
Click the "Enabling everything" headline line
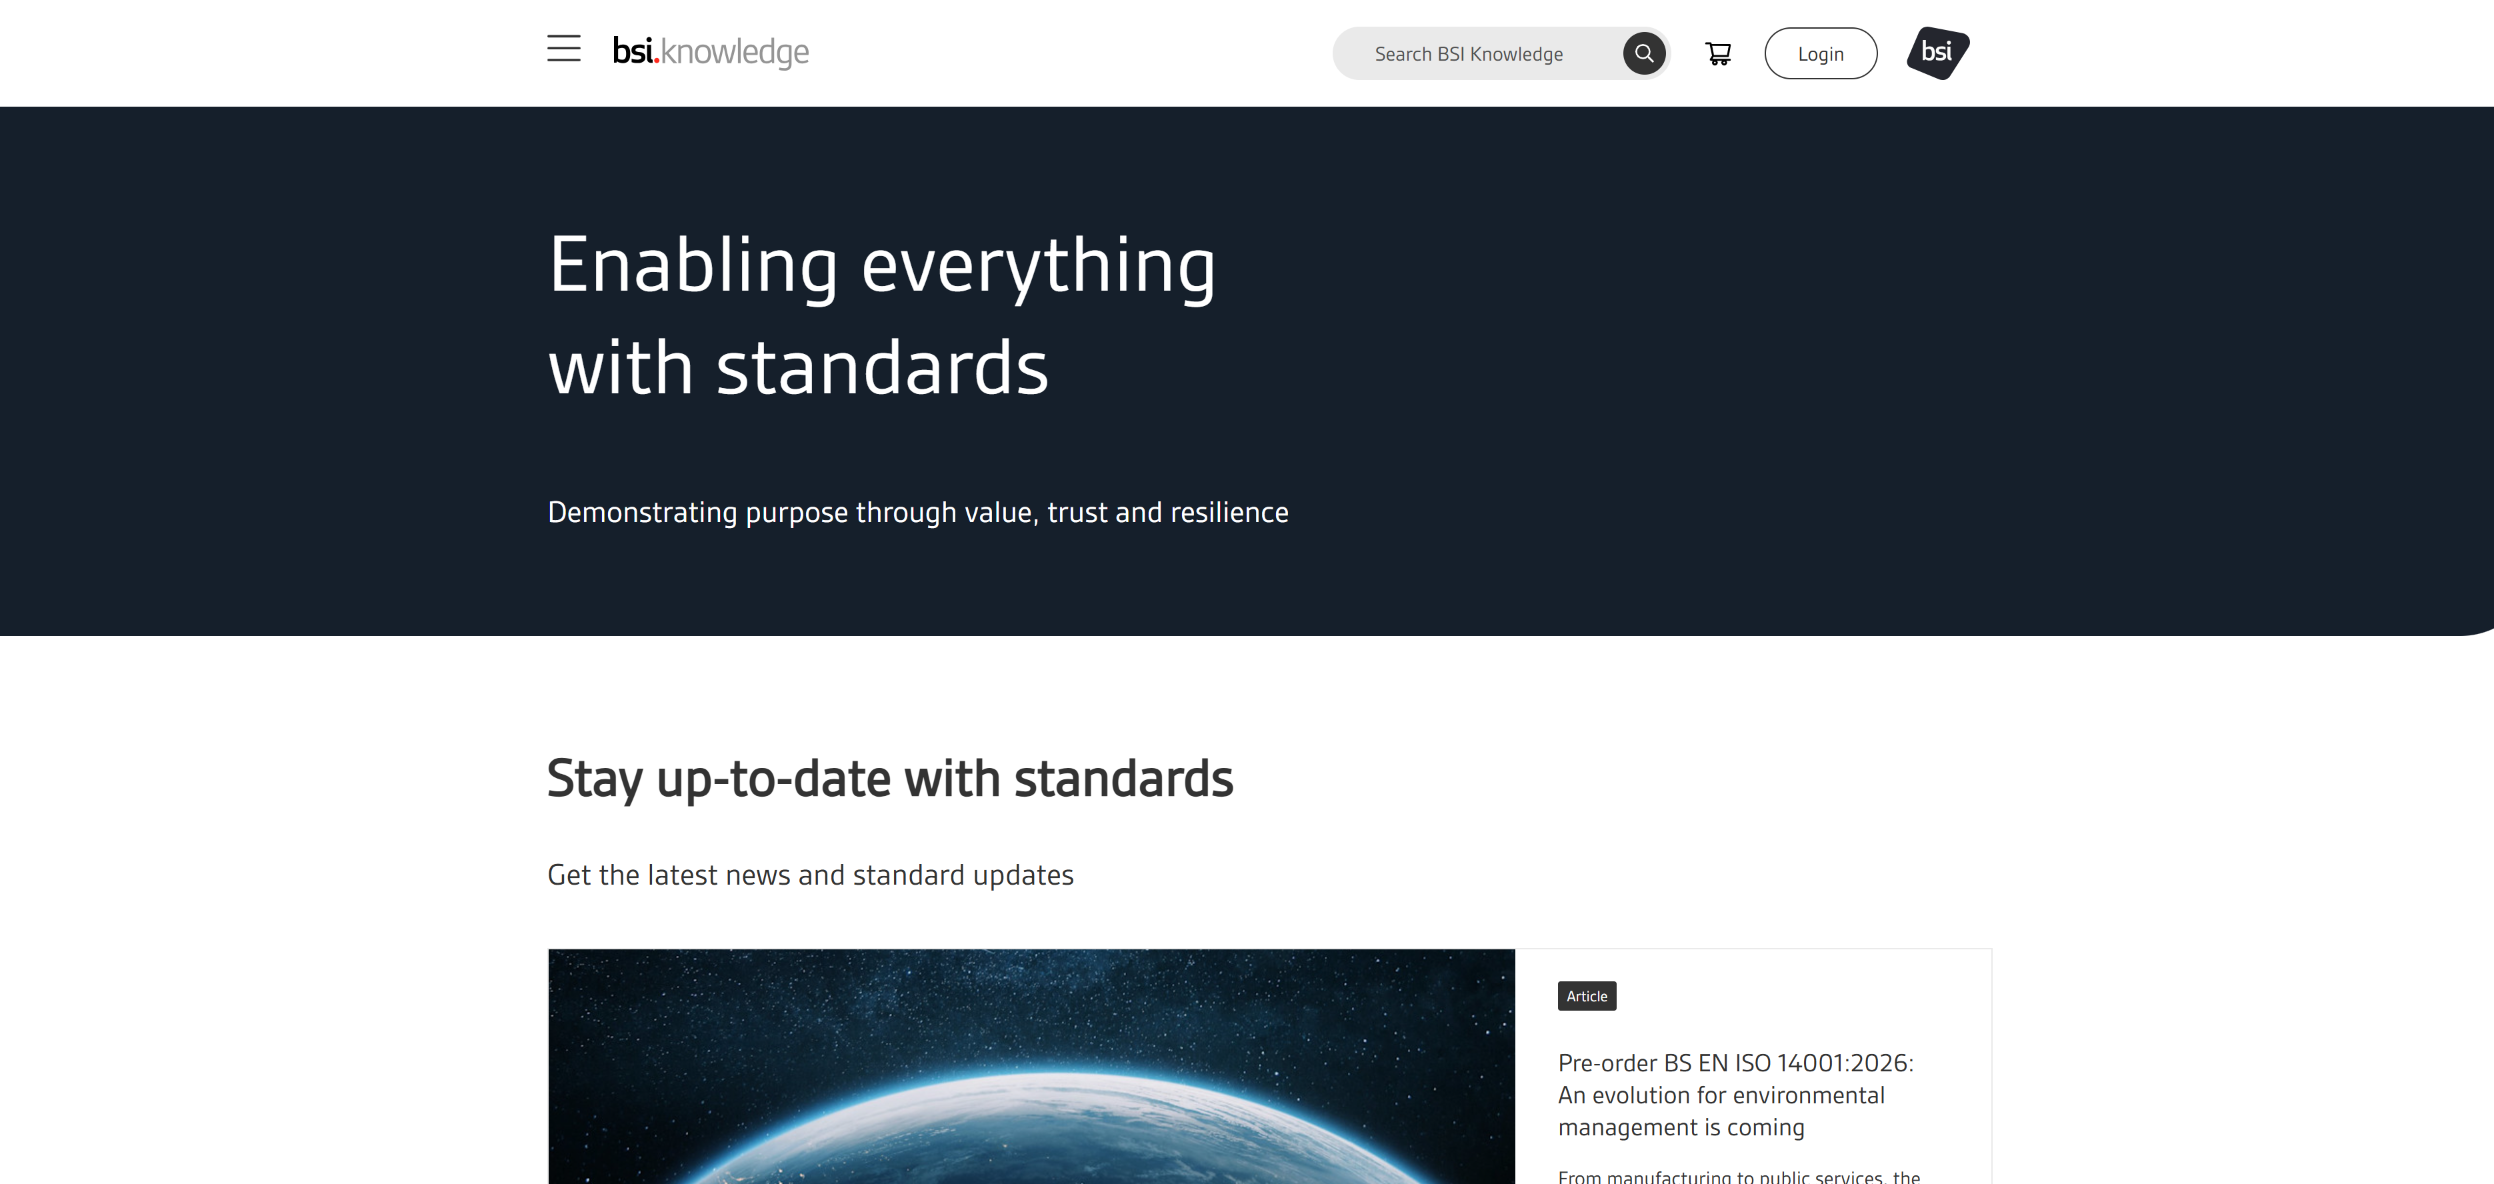click(x=882, y=265)
